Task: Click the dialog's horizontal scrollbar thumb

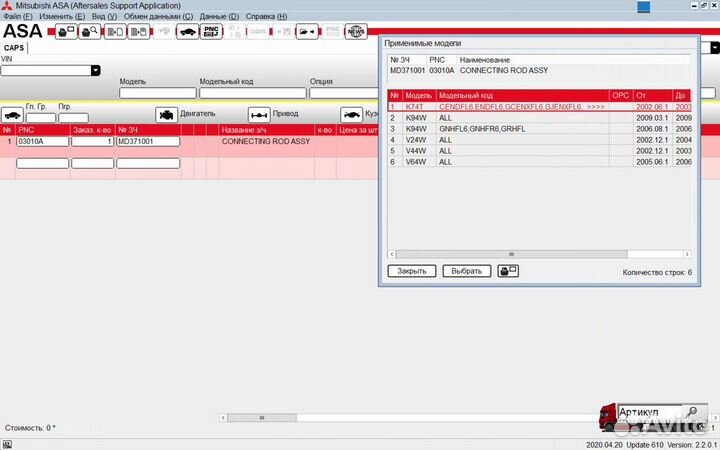Action: tap(511, 254)
